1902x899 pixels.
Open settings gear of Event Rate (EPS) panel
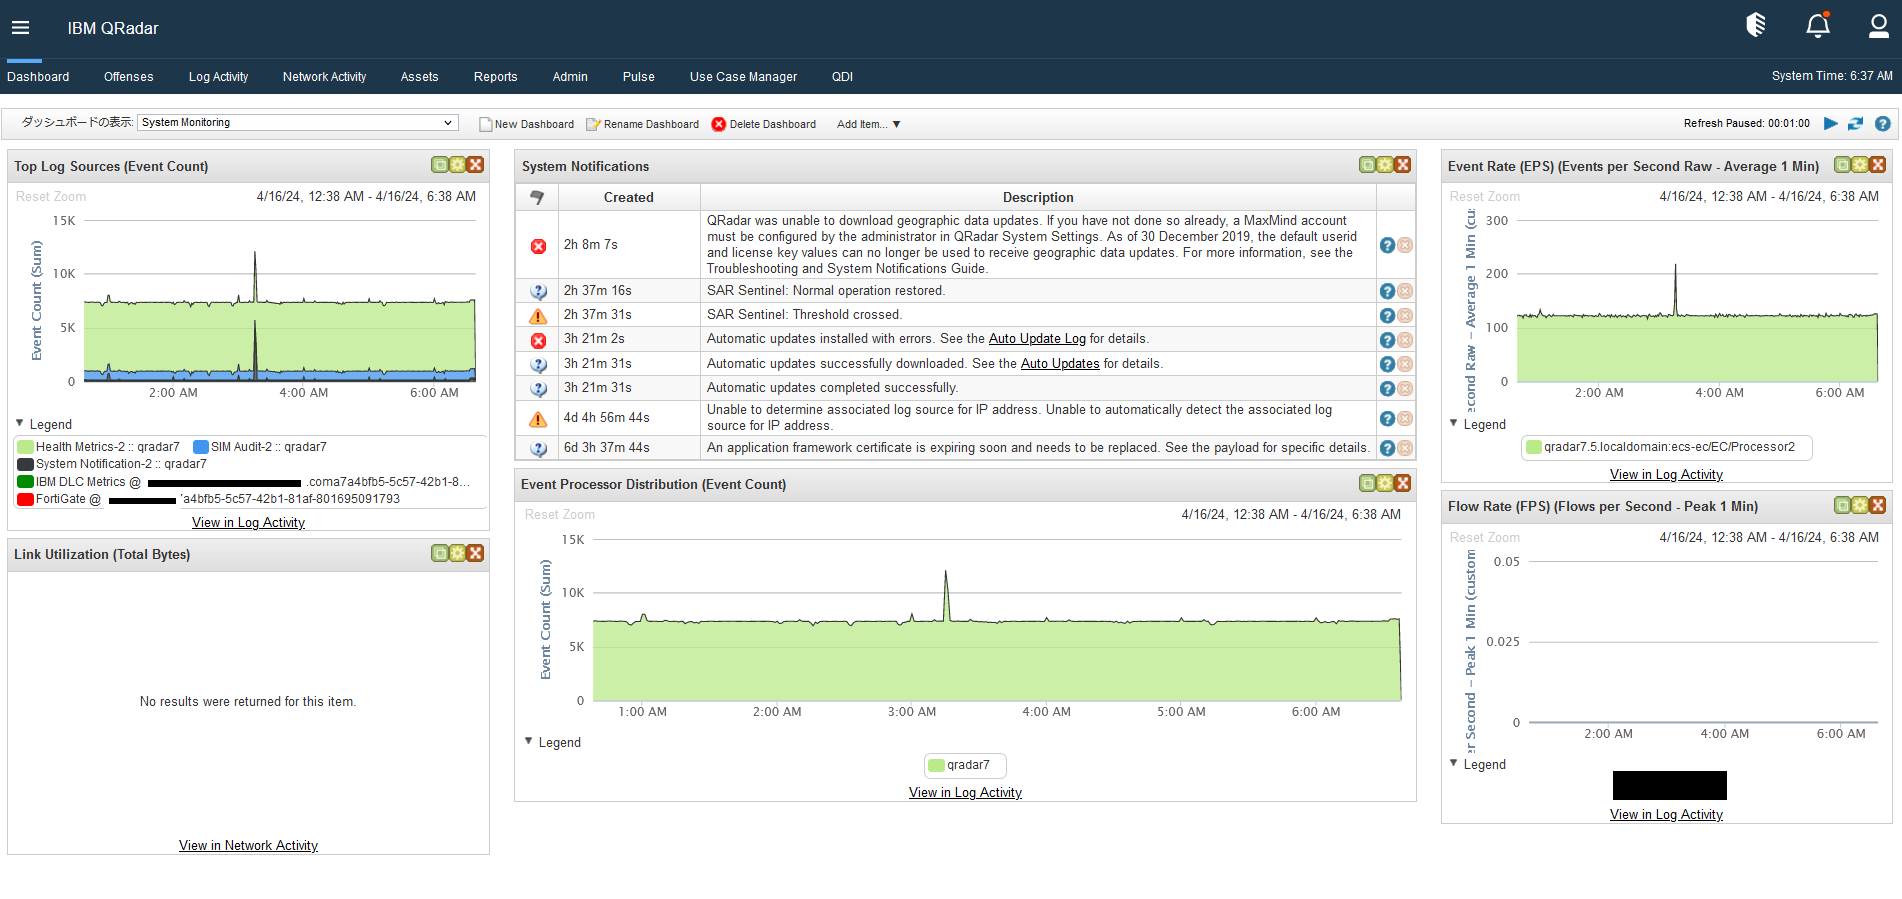(1860, 165)
